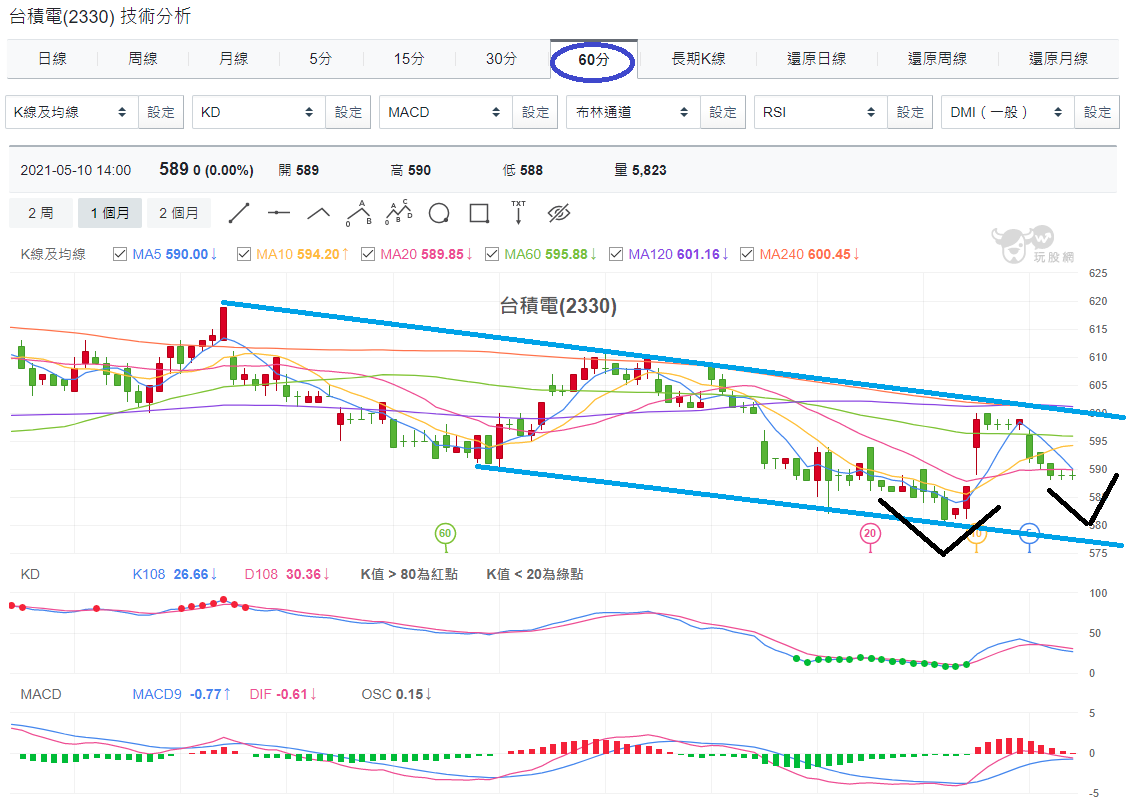Click 設定 next to the RSI dropdown
Screen dimensions: 1132x806
tap(910, 112)
